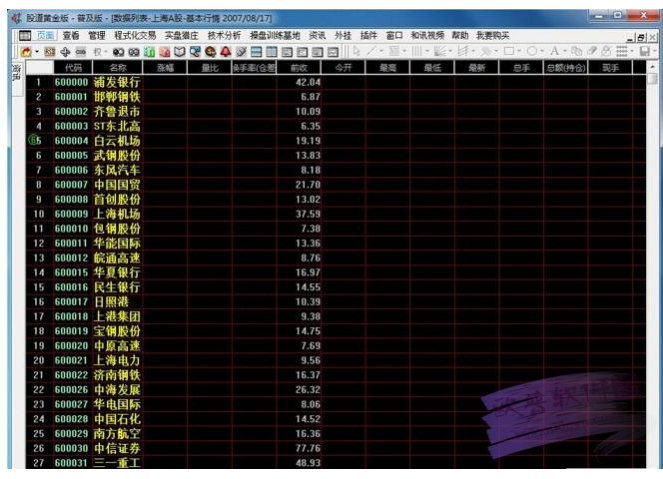
Task: Click the chain link toolbar icon
Action: [x=81, y=52]
